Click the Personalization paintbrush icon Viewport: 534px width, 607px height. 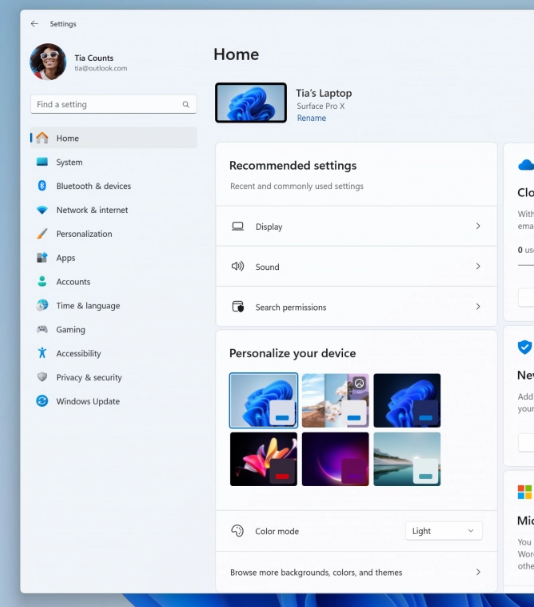click(42, 233)
